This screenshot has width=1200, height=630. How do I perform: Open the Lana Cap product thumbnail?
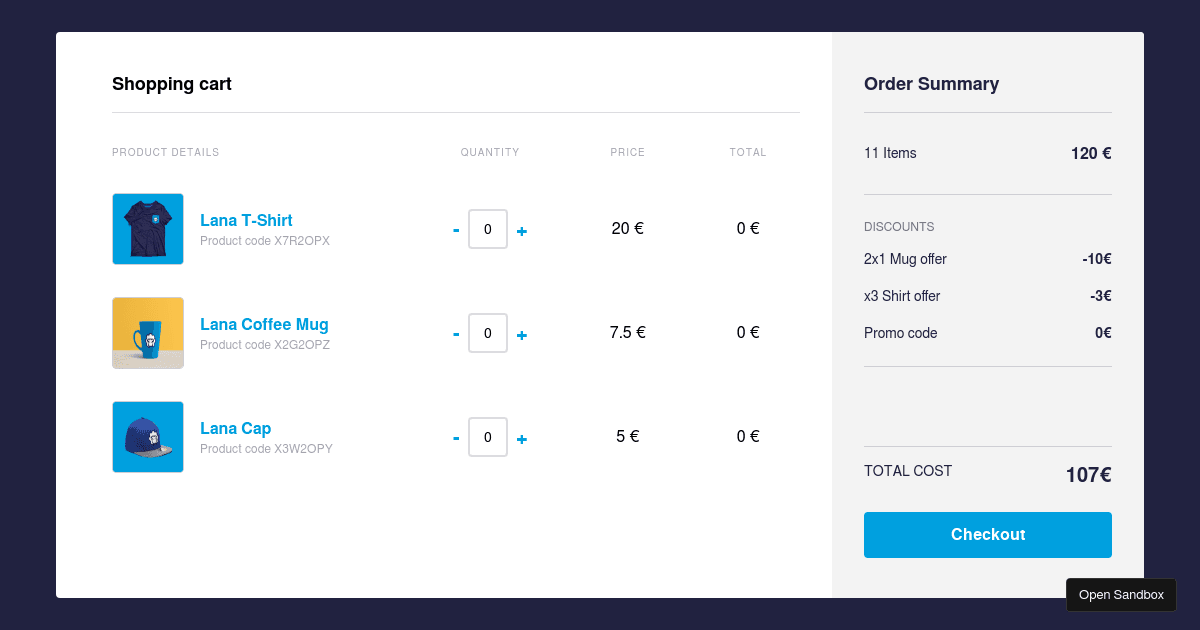click(x=148, y=437)
